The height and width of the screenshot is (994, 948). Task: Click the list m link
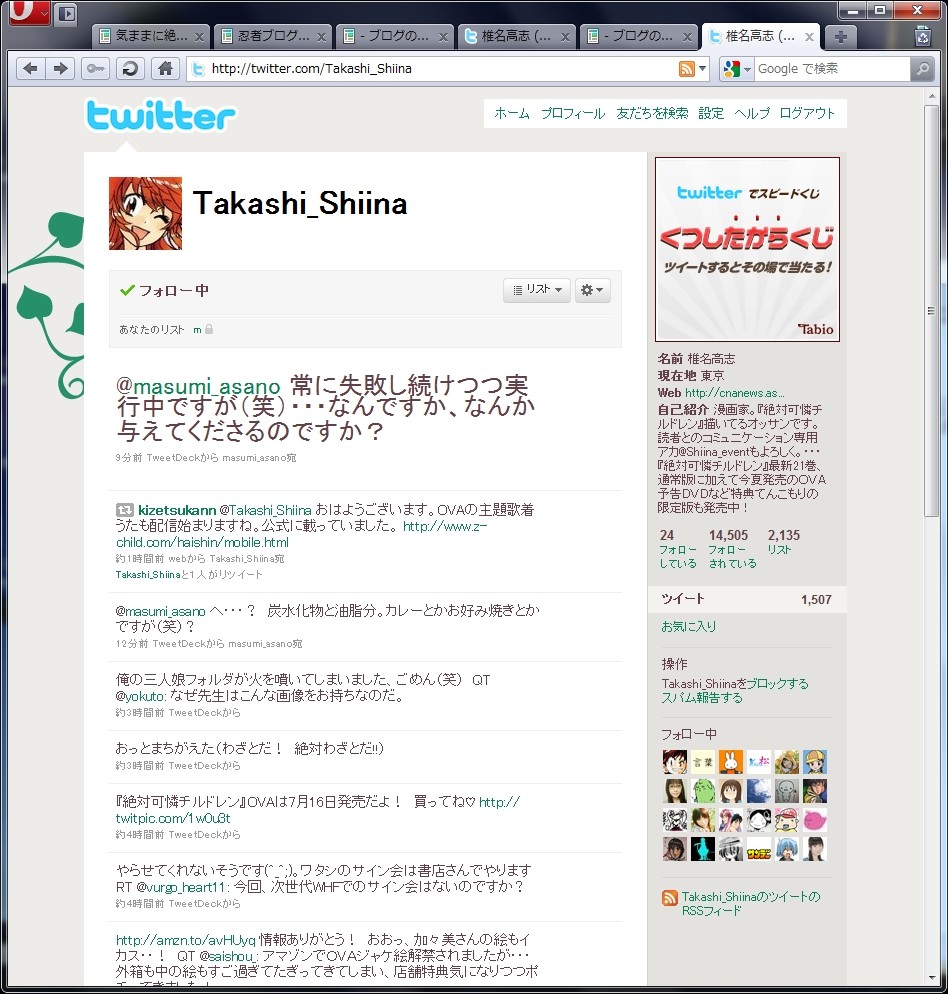point(197,330)
